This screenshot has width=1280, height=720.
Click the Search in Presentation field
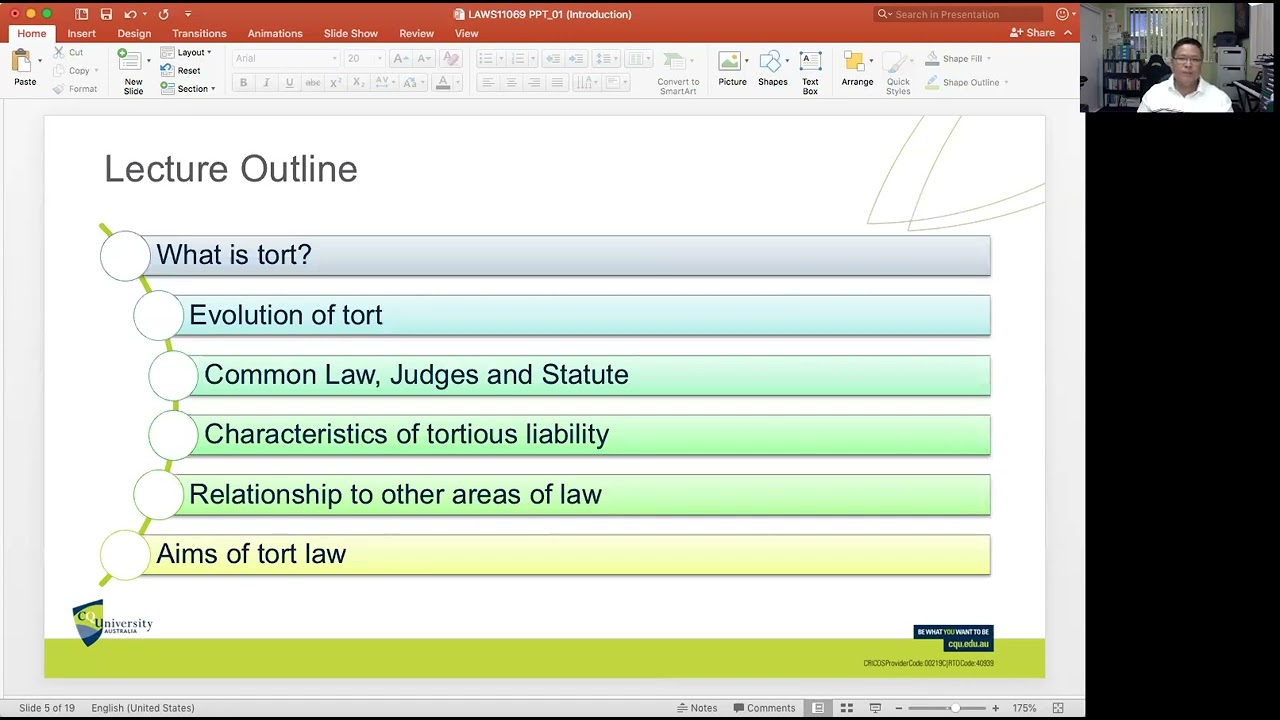[x=957, y=14]
